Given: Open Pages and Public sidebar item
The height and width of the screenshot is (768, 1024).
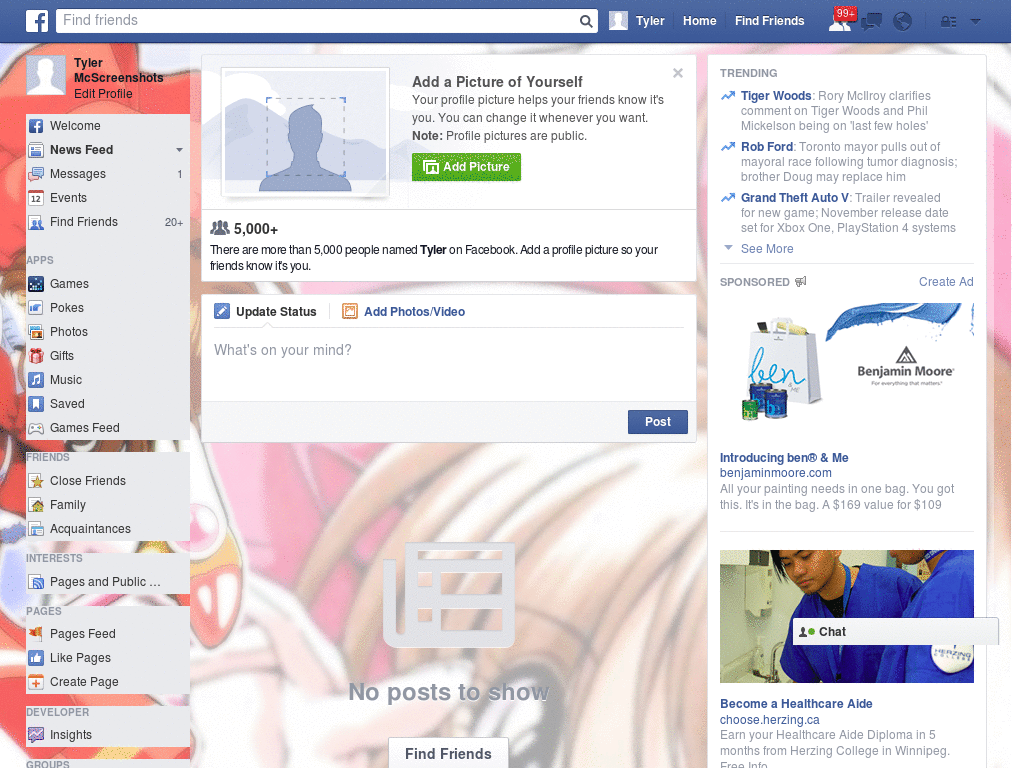Looking at the screenshot, I should point(105,582).
